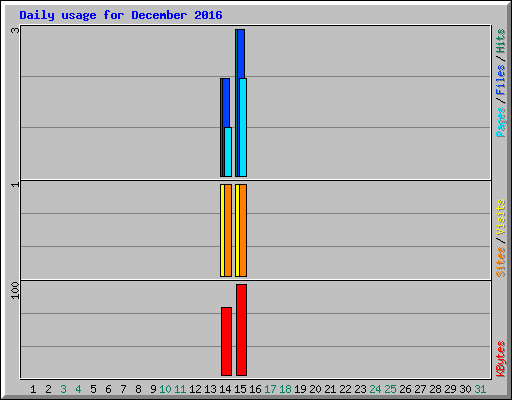The width and height of the screenshot is (512, 400).
Task: Click the blue Files bar for day 15
Action: pos(241,54)
